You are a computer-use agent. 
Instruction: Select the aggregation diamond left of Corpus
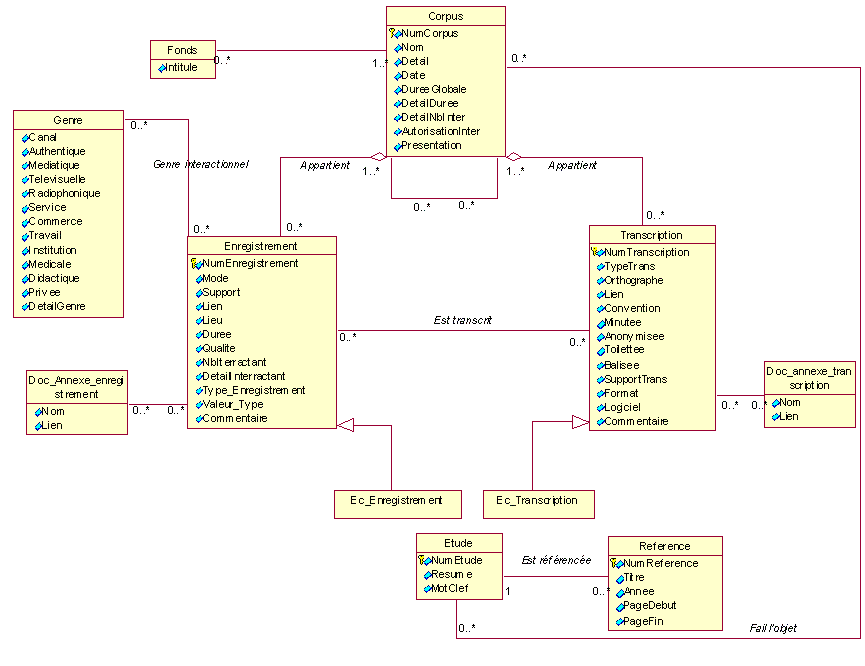pos(378,157)
